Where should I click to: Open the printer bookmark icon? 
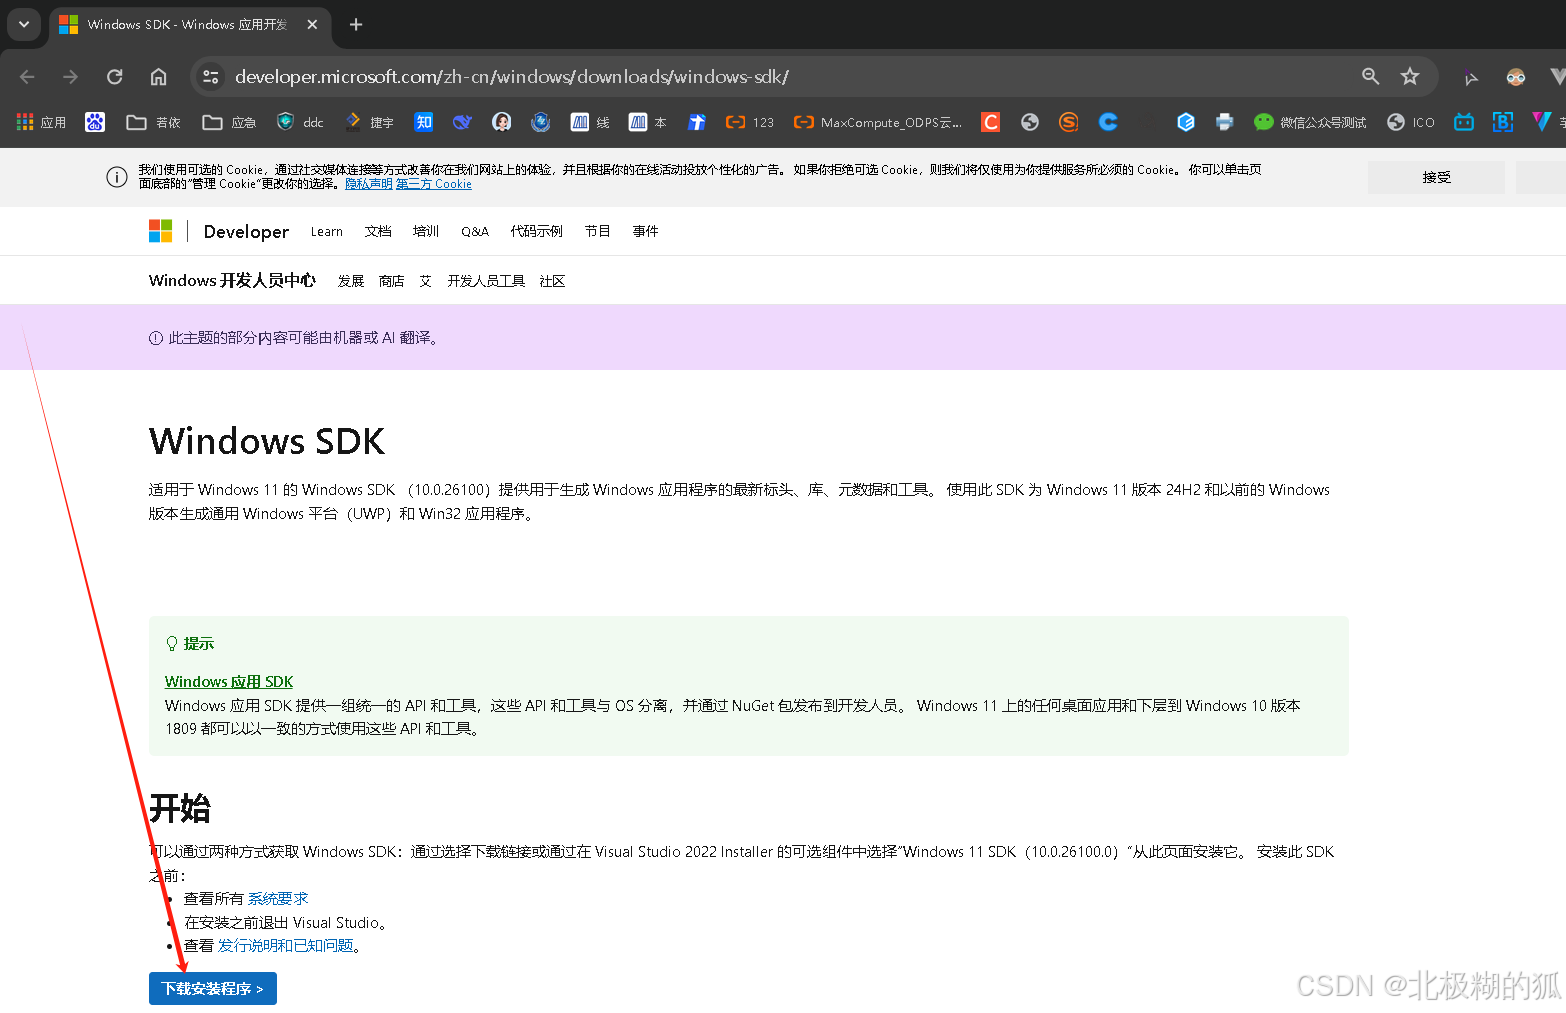point(1225,122)
